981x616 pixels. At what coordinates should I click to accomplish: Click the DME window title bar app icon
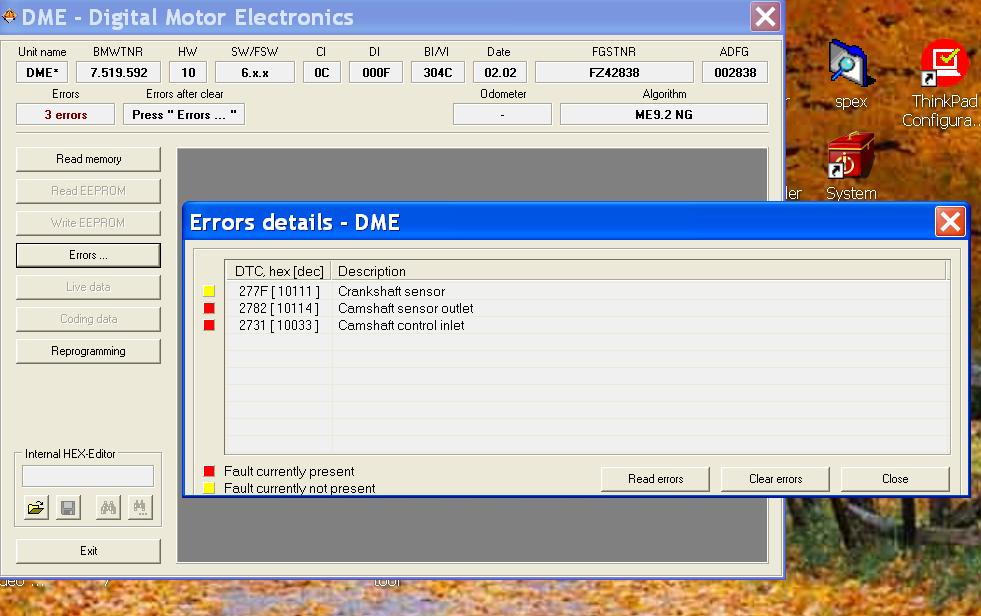coord(9,17)
